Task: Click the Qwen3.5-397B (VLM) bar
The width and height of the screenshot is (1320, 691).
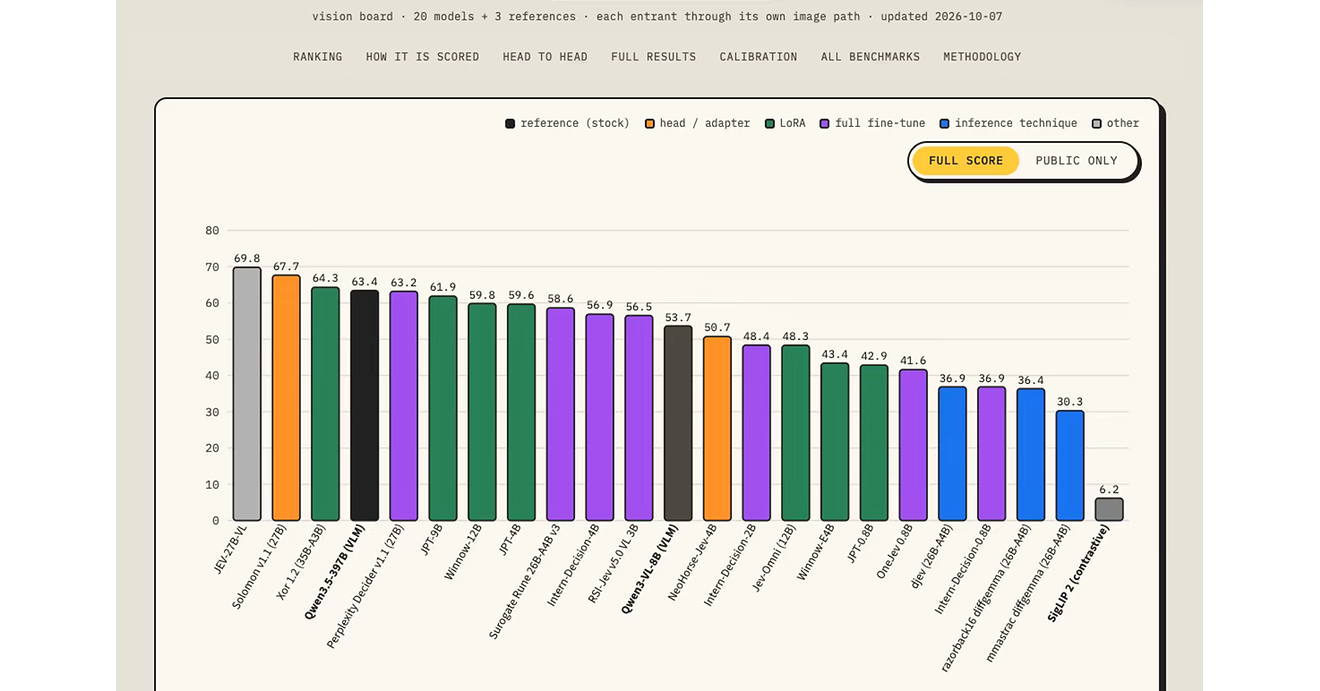Action: pyautogui.click(x=364, y=406)
